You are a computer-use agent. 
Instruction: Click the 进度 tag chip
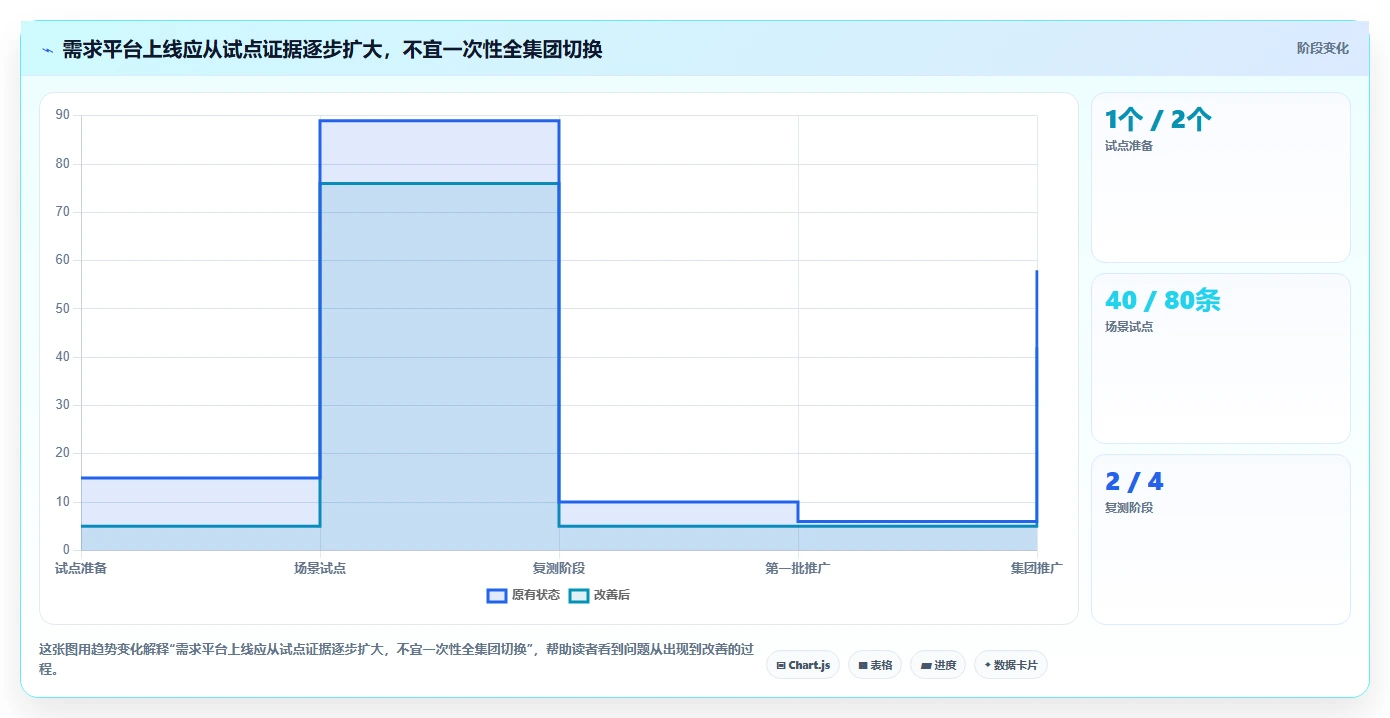938,665
